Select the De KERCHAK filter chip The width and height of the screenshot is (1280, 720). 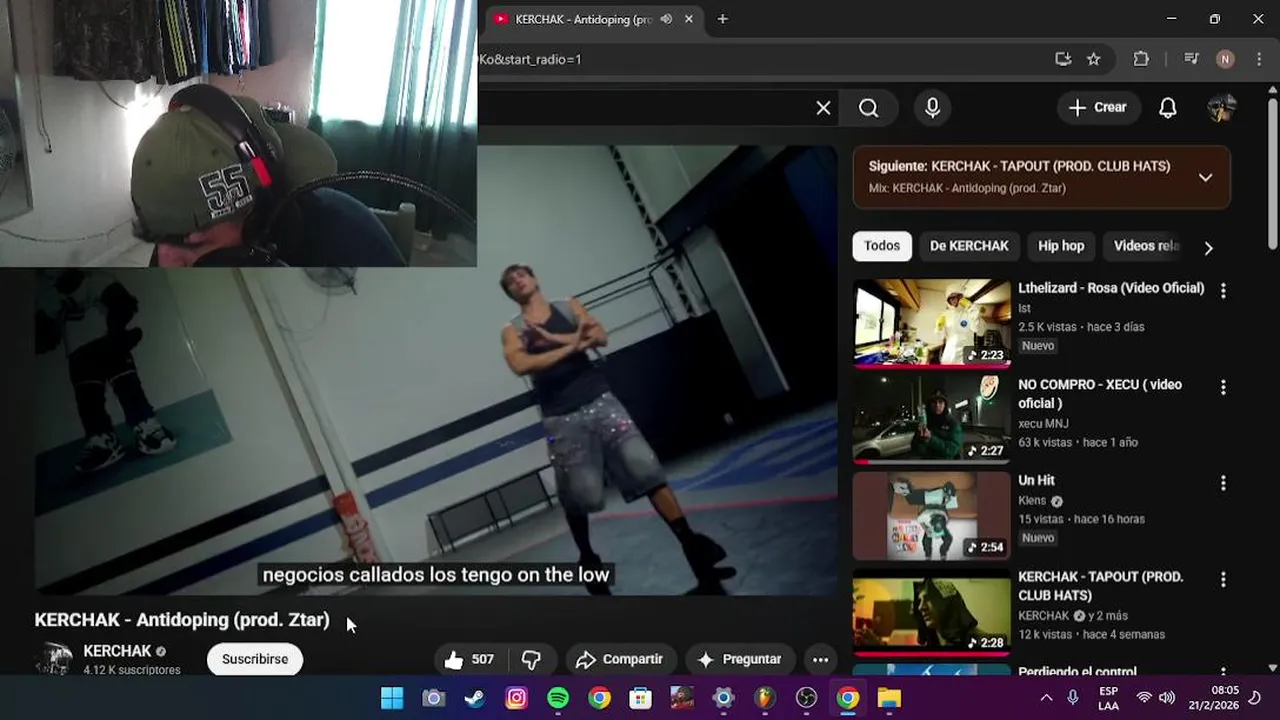(969, 246)
